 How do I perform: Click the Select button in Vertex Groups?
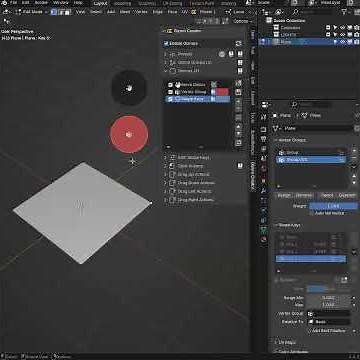326,196
